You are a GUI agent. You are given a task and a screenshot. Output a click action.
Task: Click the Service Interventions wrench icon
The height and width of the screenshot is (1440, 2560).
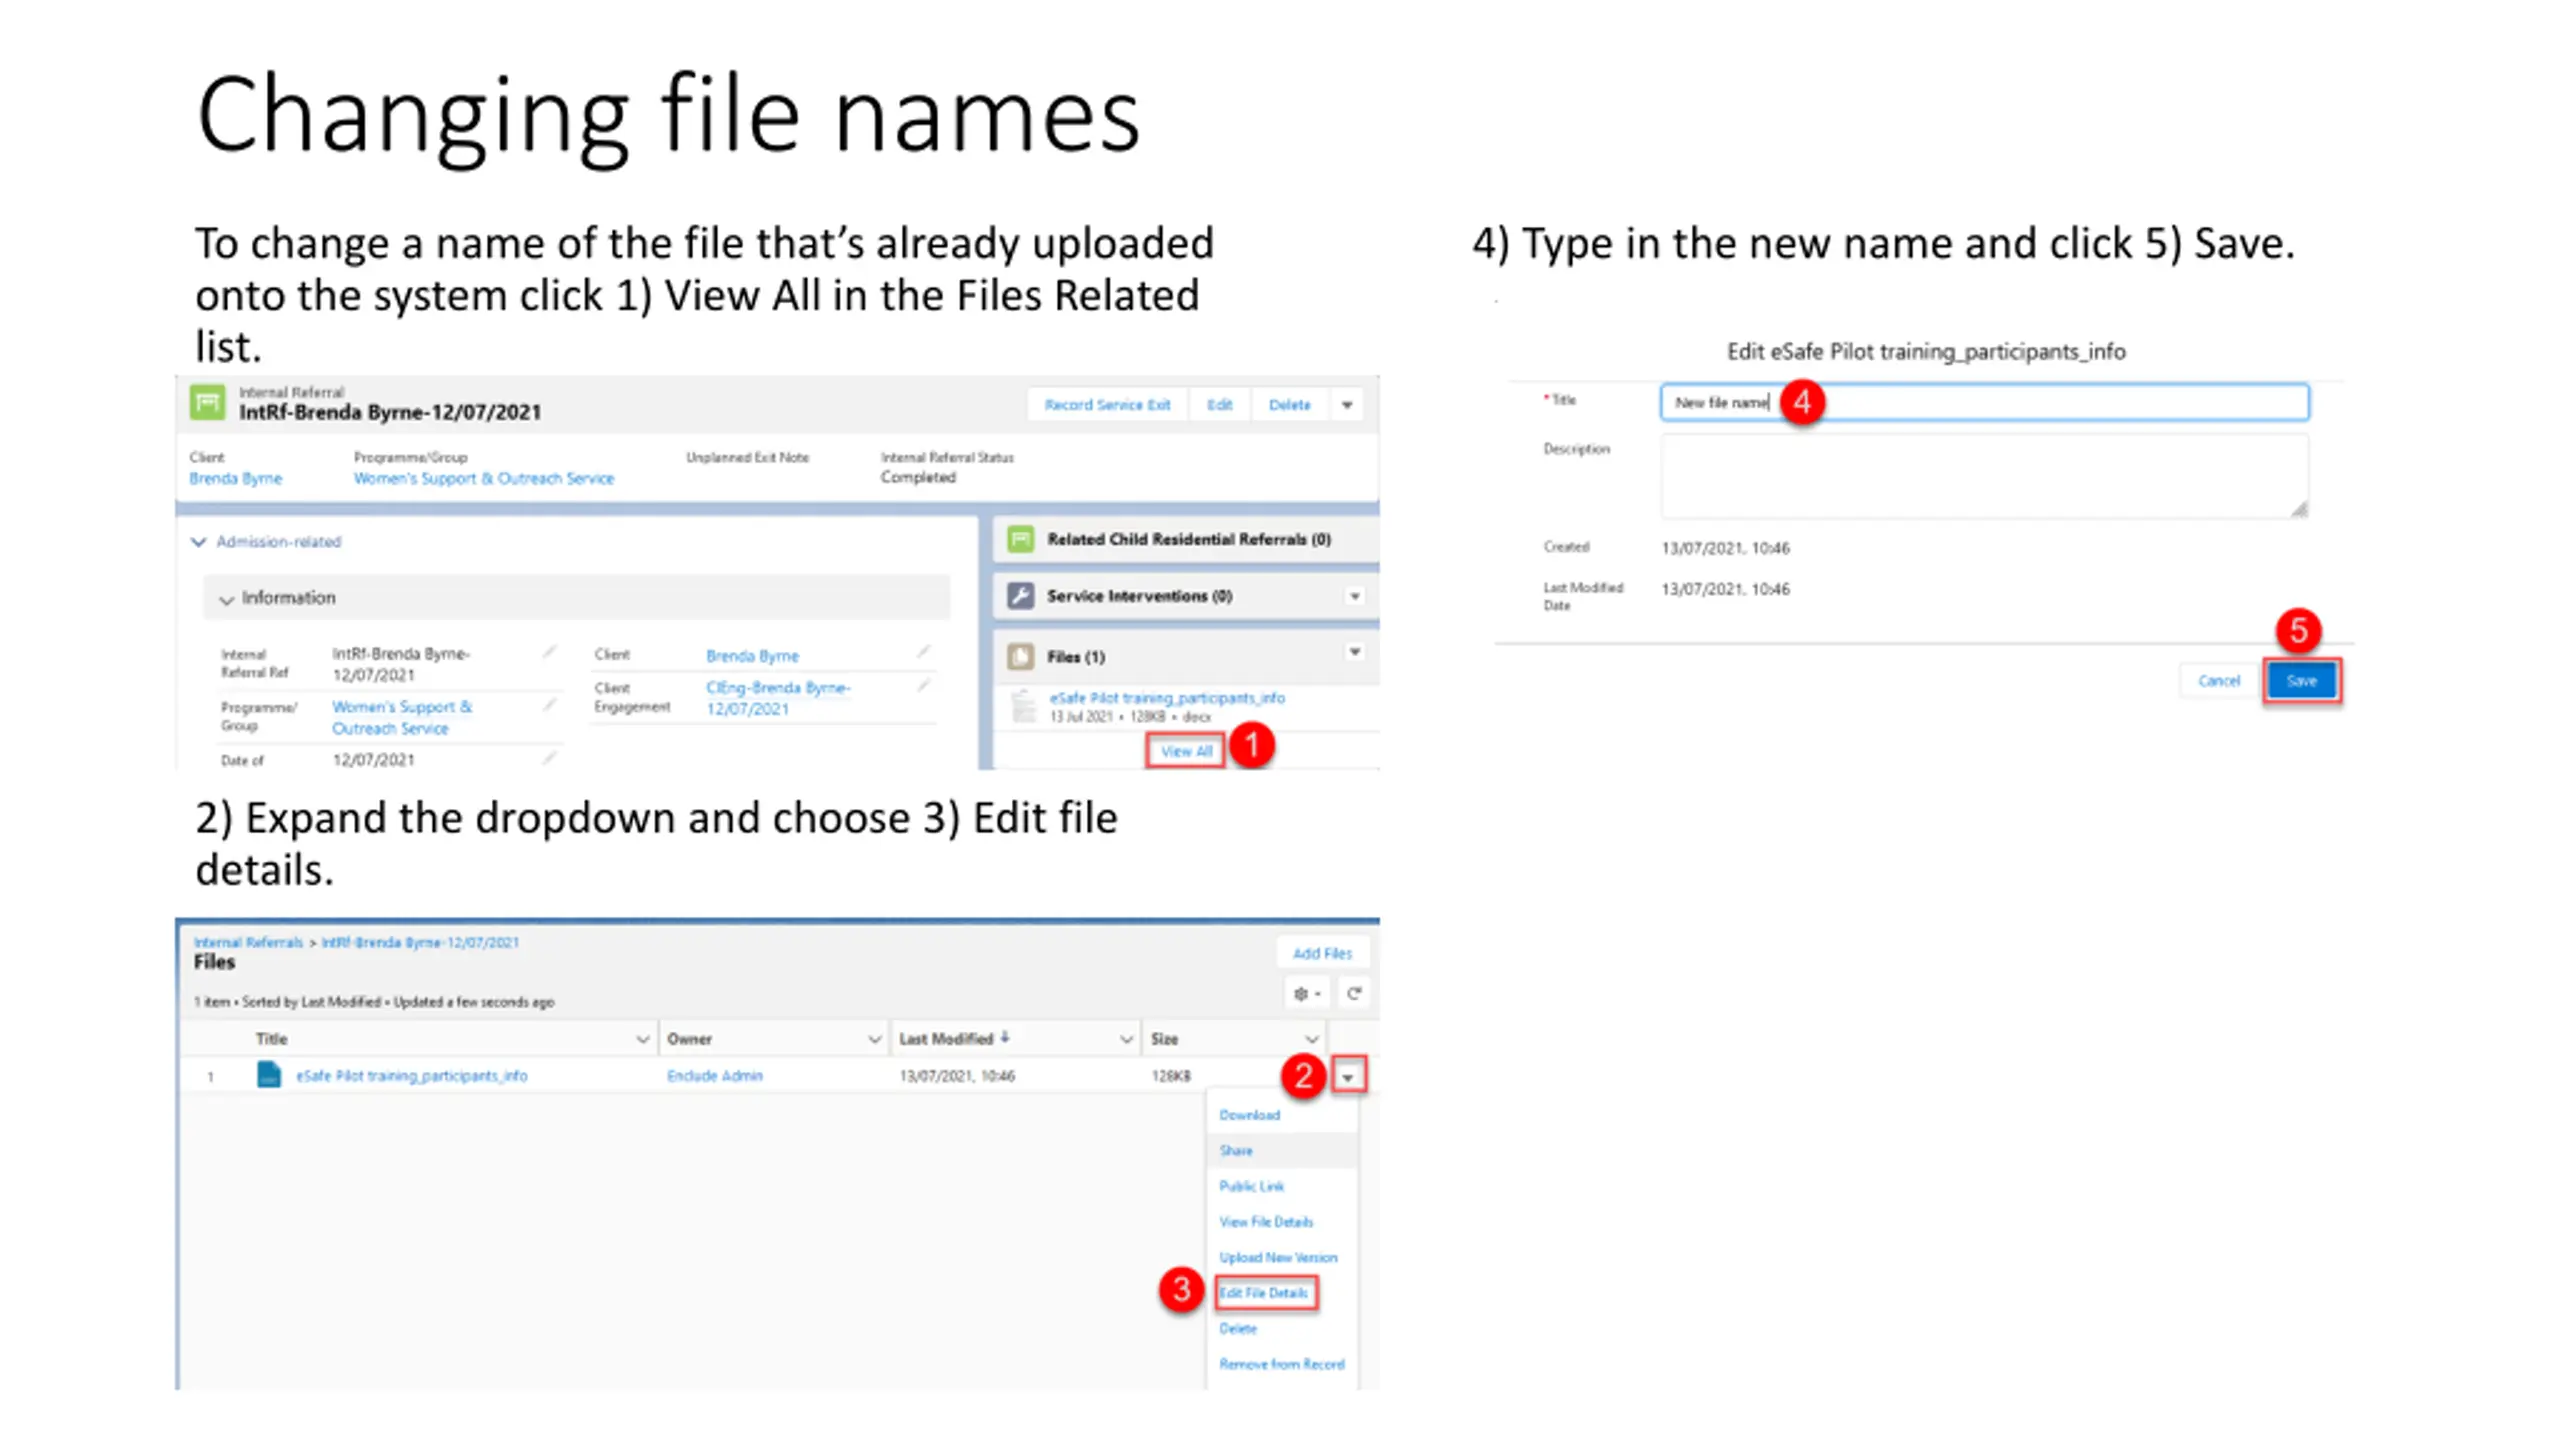1020,596
